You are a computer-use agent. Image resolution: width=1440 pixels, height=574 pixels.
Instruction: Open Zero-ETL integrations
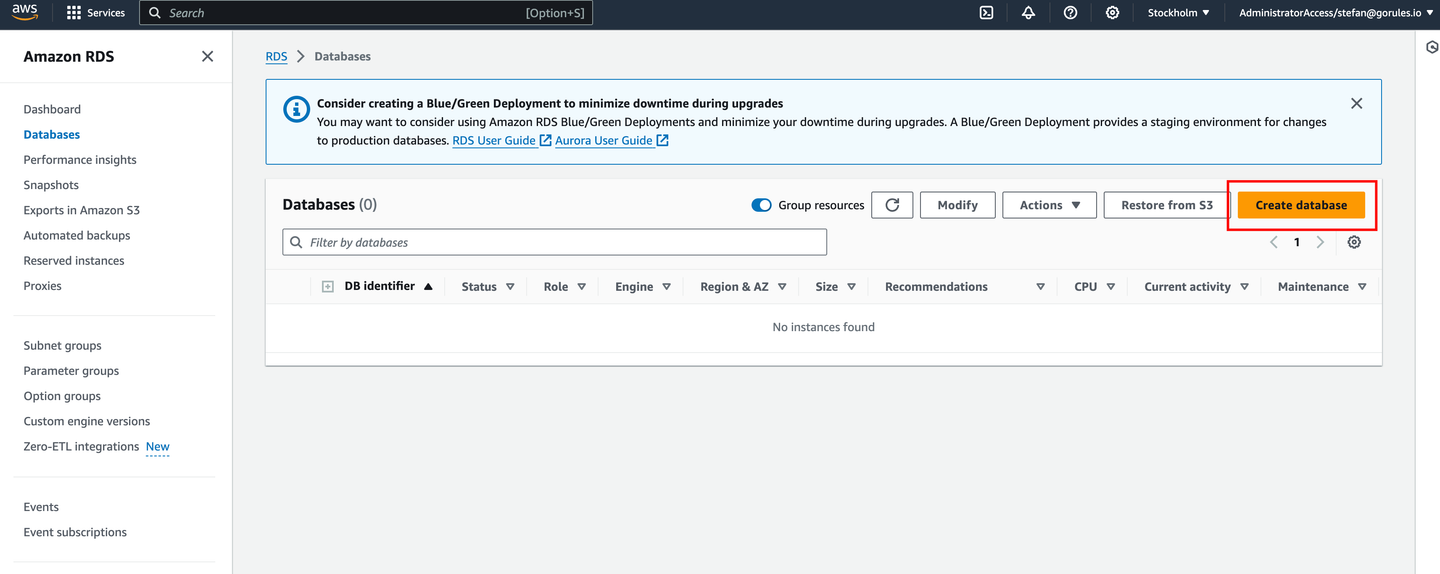click(x=81, y=447)
